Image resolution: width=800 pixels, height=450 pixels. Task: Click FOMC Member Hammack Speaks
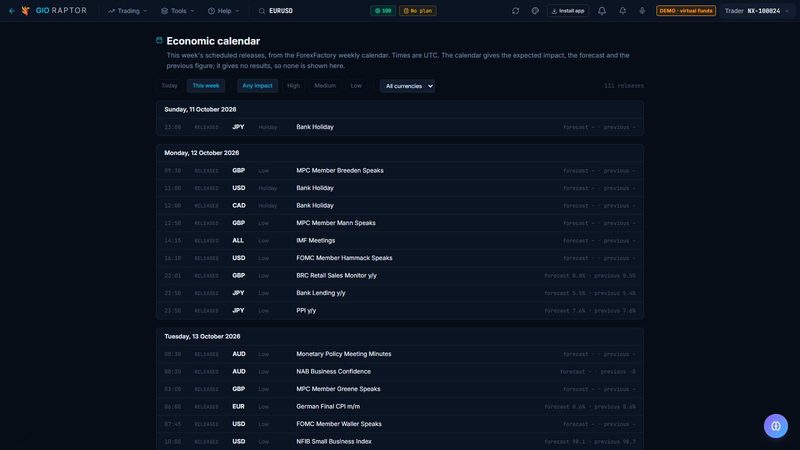[400, 258]
